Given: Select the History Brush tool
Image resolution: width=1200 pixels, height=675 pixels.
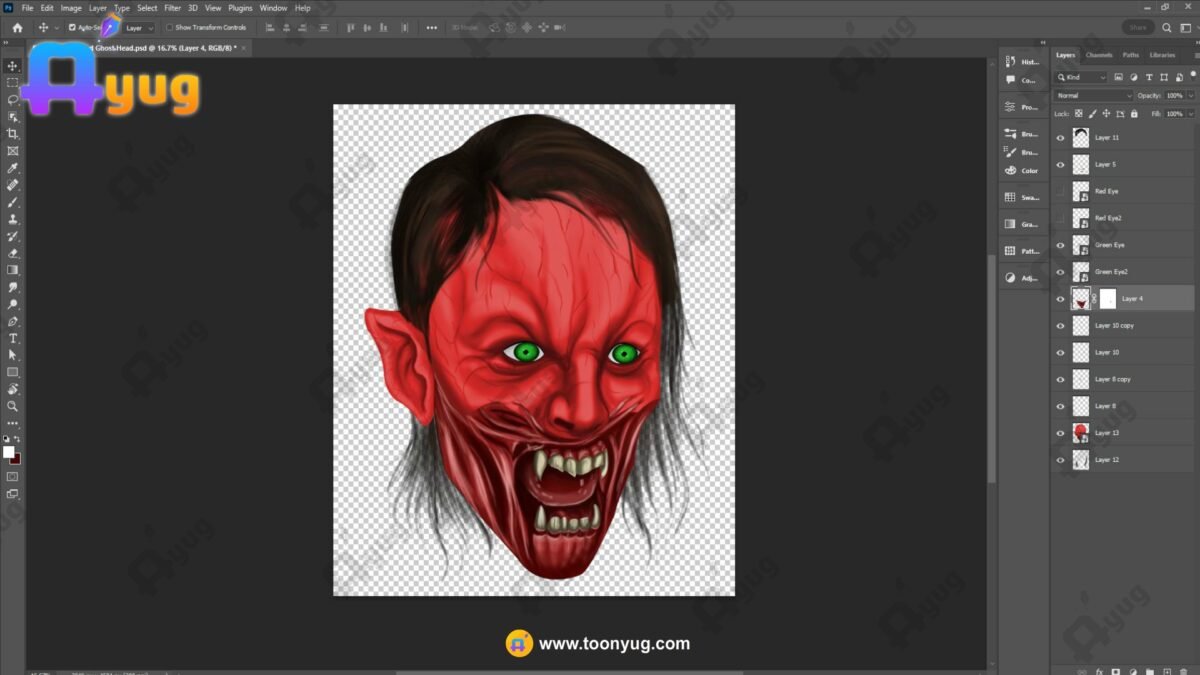Looking at the screenshot, I should click(13, 236).
